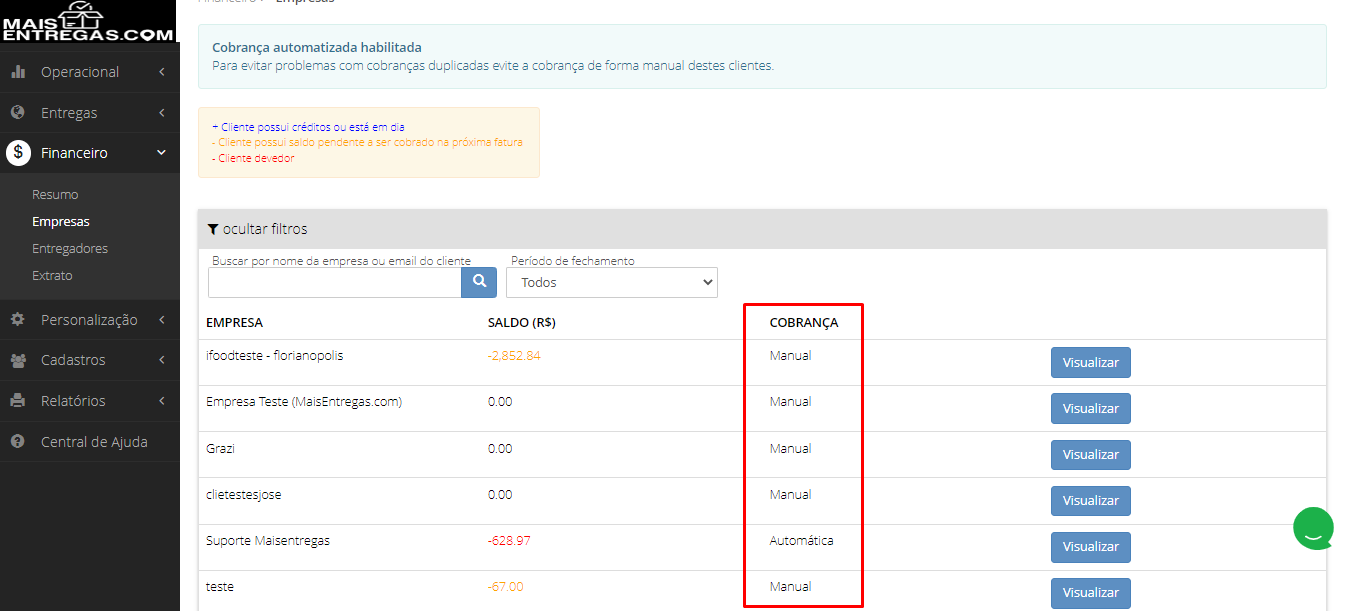Click the SALDO (R$) column header

522,323
